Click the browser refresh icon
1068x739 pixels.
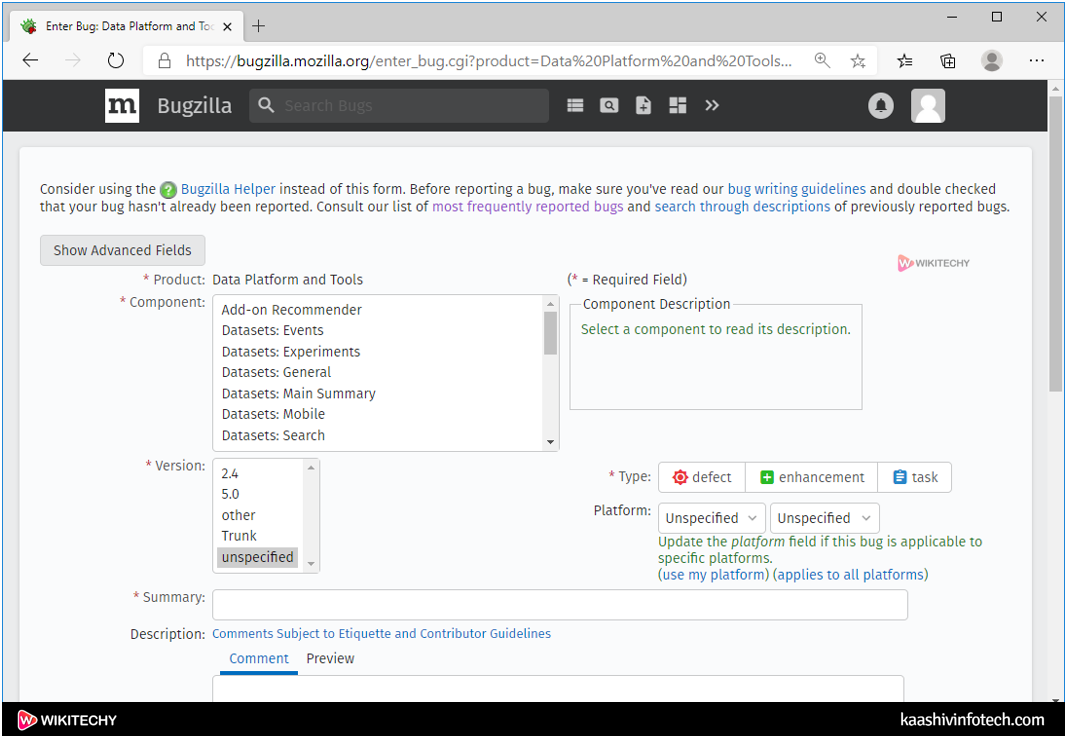pos(116,61)
